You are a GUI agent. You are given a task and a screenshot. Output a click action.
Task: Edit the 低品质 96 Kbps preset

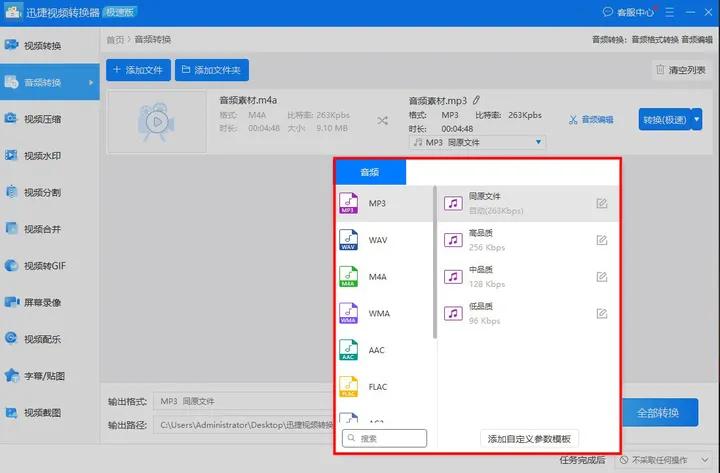[x=602, y=314]
